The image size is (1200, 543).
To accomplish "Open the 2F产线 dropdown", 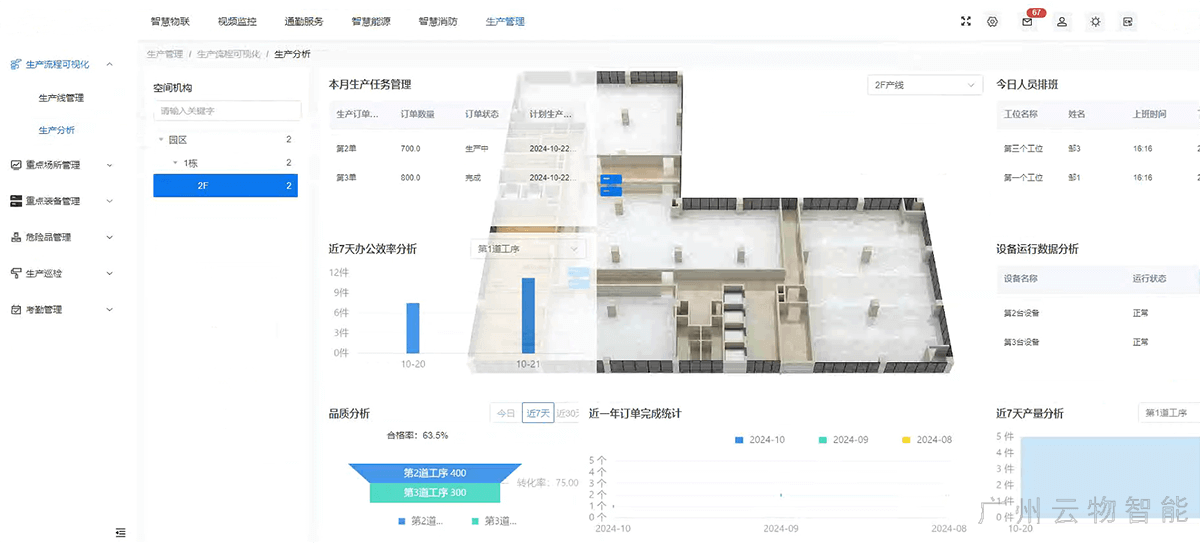I will (x=925, y=85).
